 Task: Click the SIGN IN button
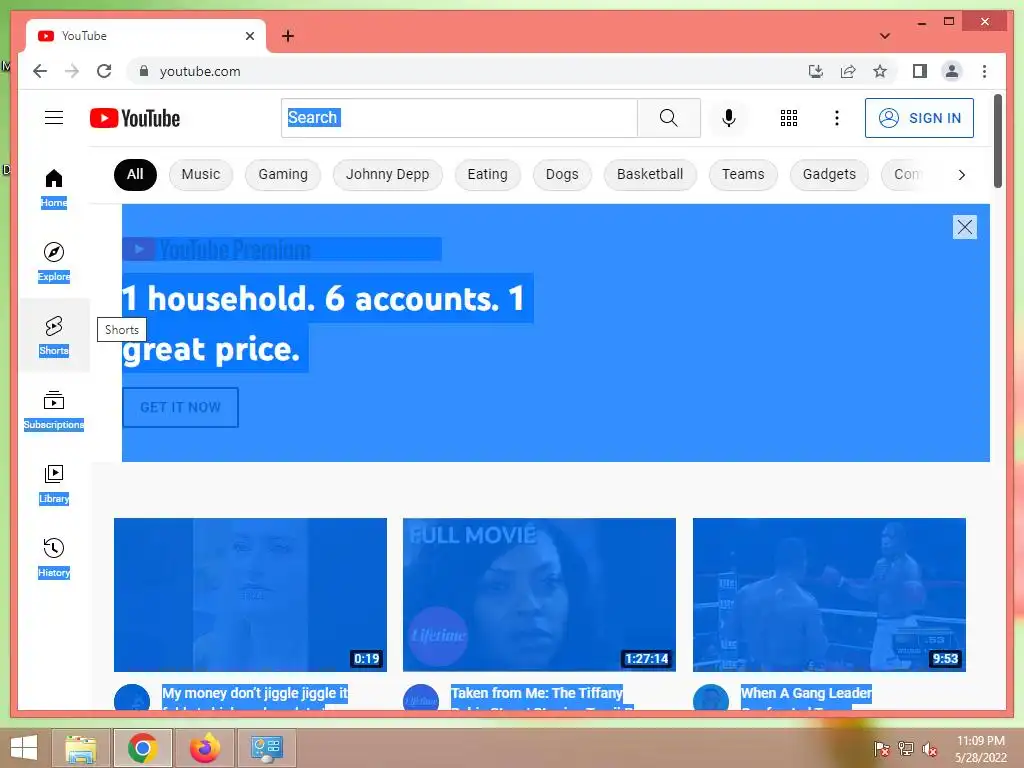(x=919, y=118)
